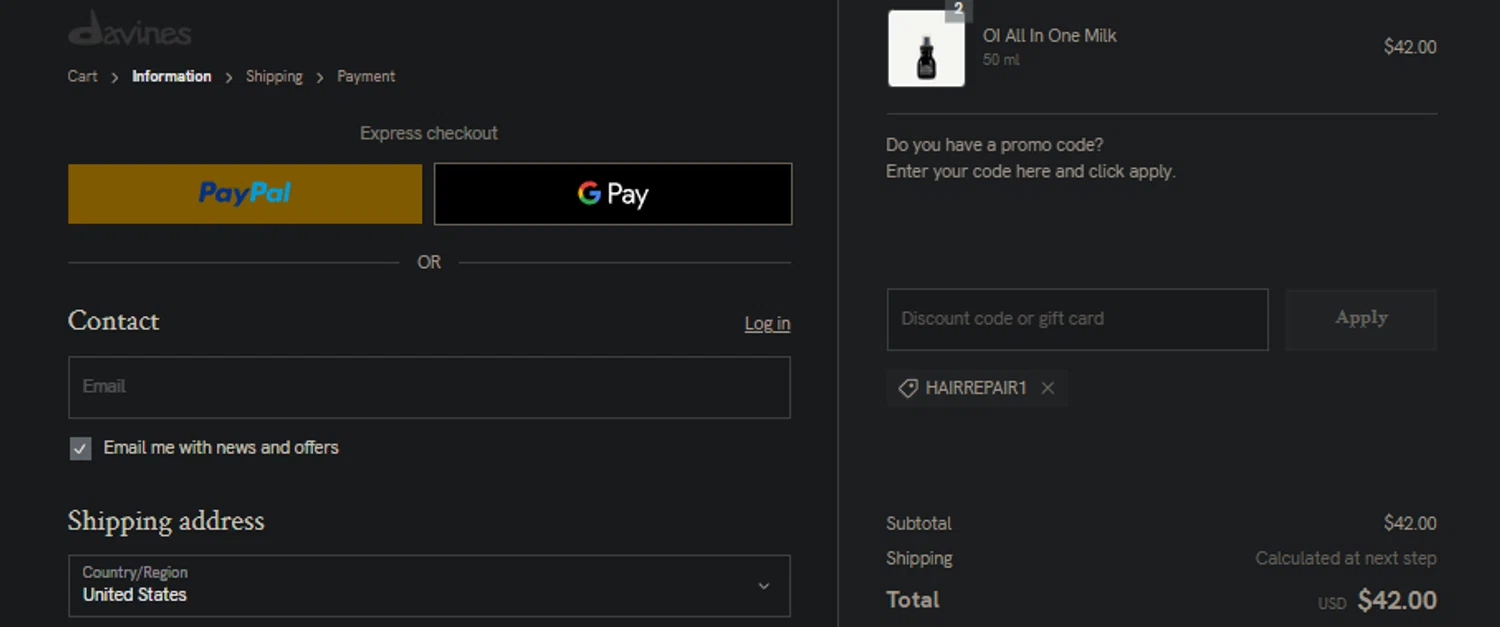Open the OI All In One Milk thumbnail
This screenshot has height=627, width=1500.
click(926, 49)
